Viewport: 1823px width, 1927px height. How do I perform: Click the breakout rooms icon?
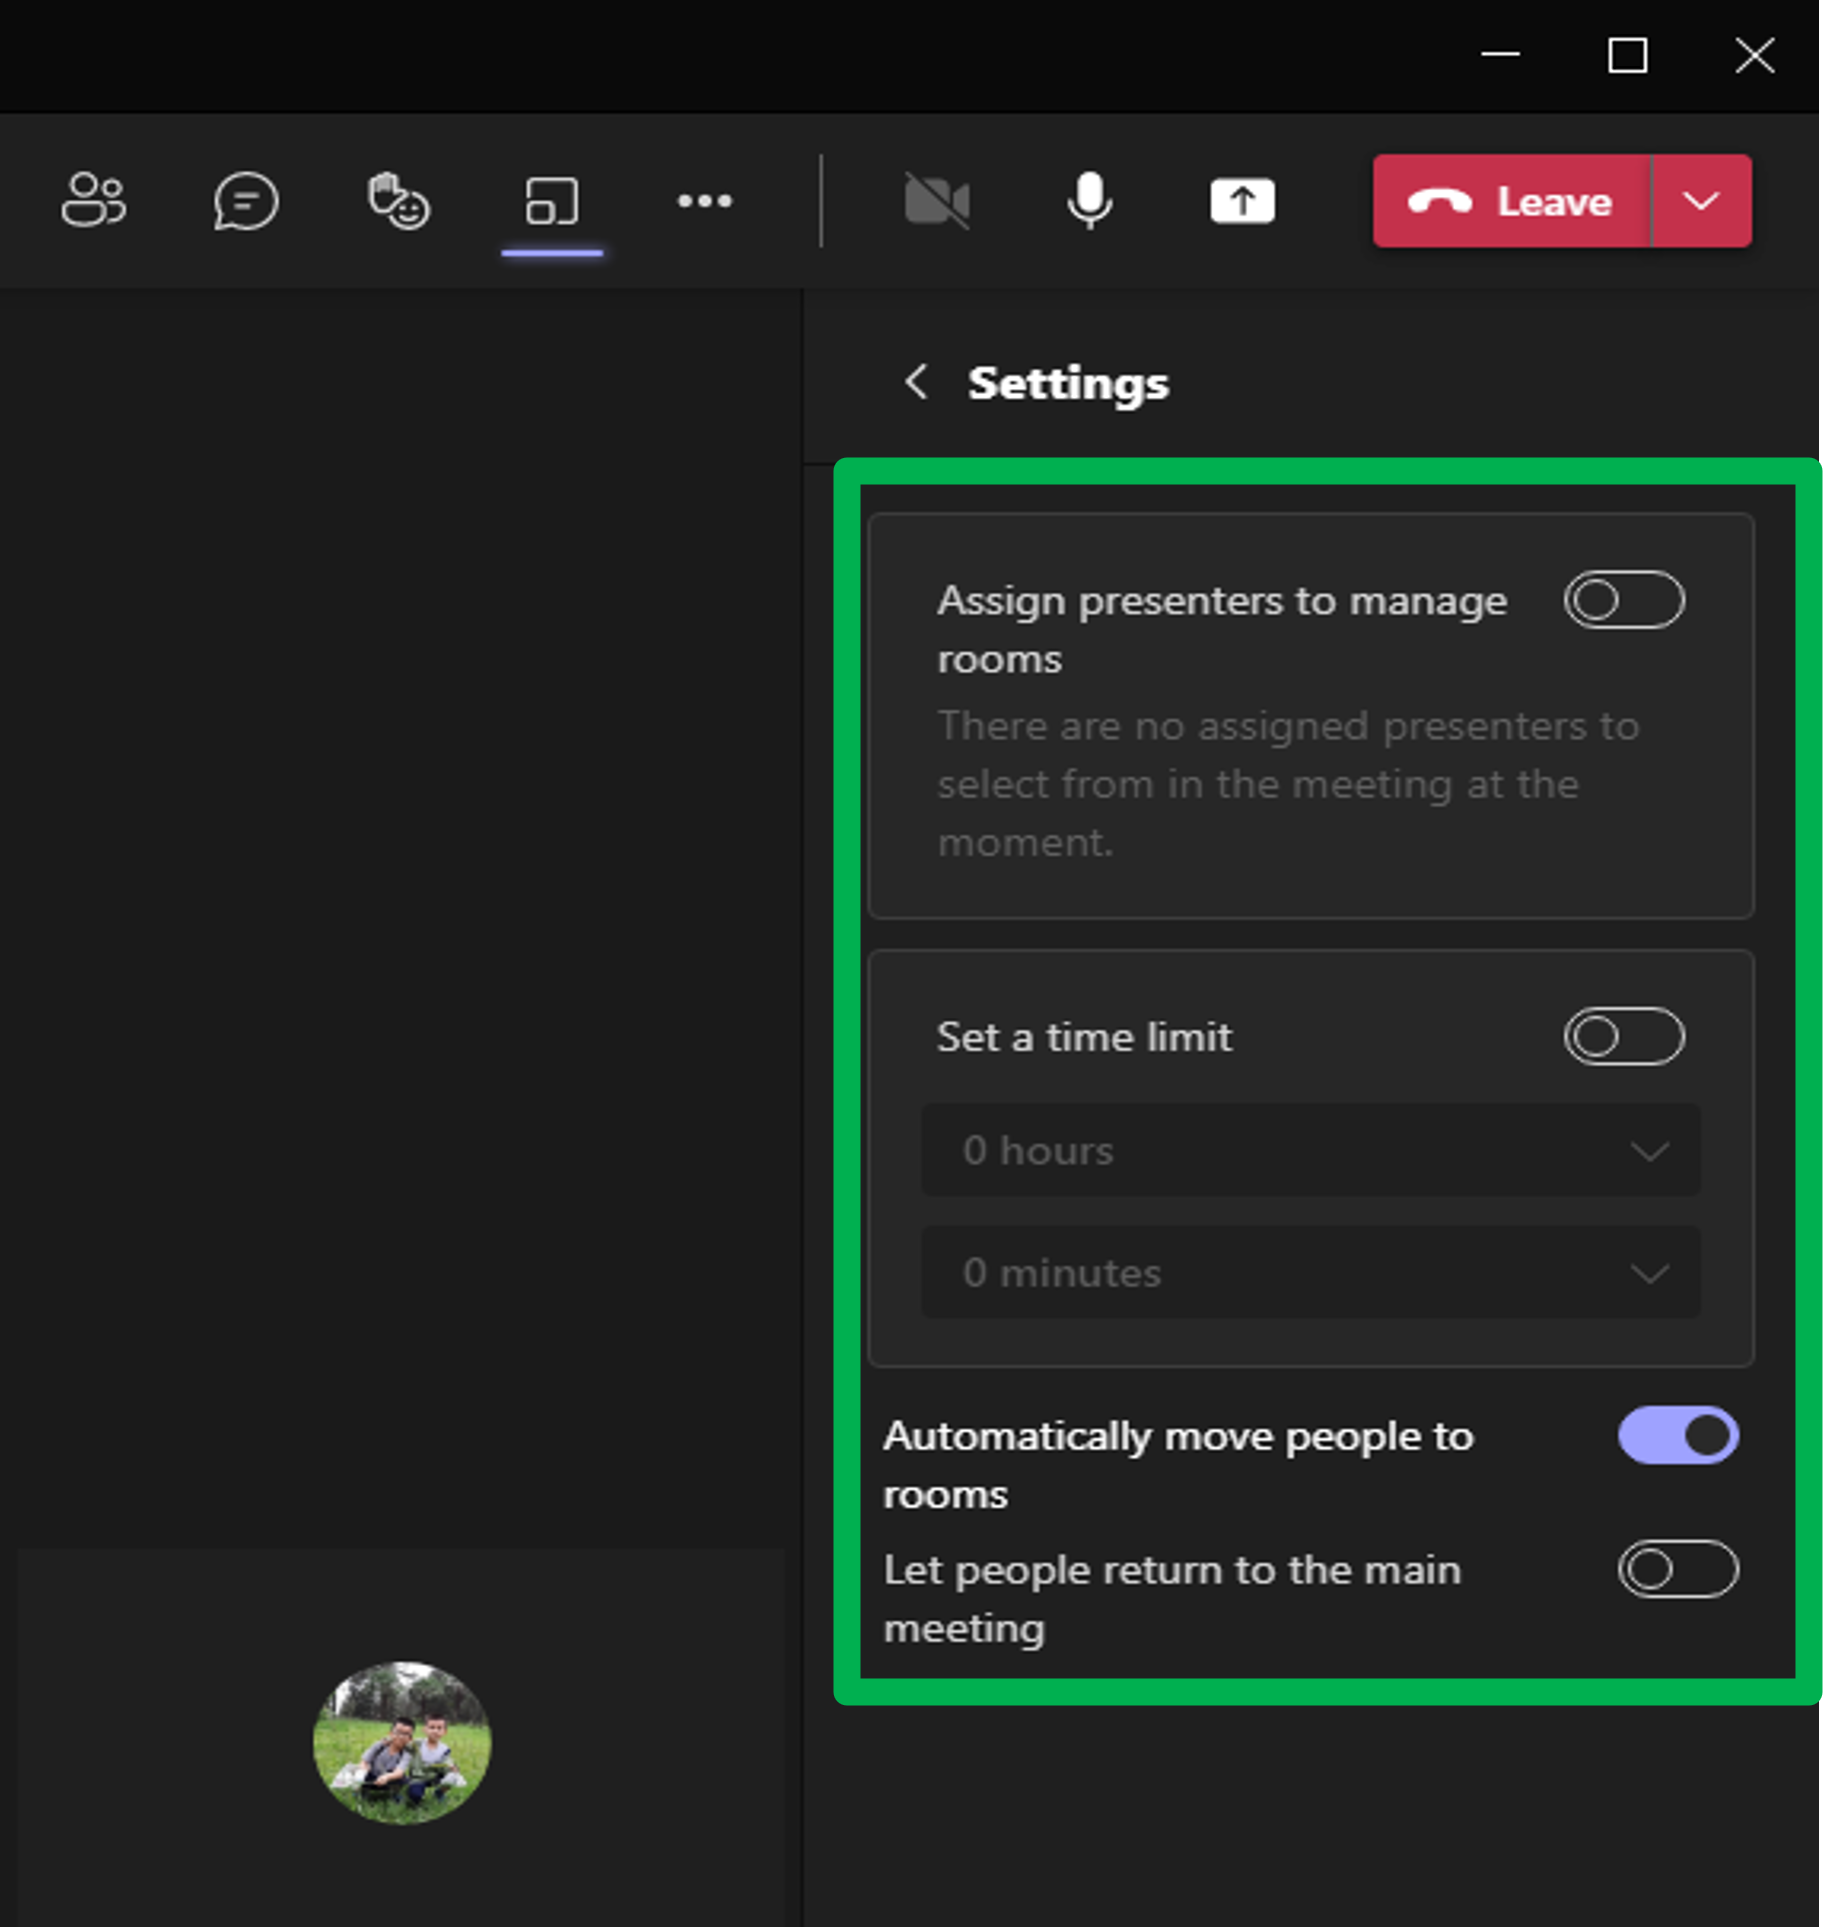point(551,201)
